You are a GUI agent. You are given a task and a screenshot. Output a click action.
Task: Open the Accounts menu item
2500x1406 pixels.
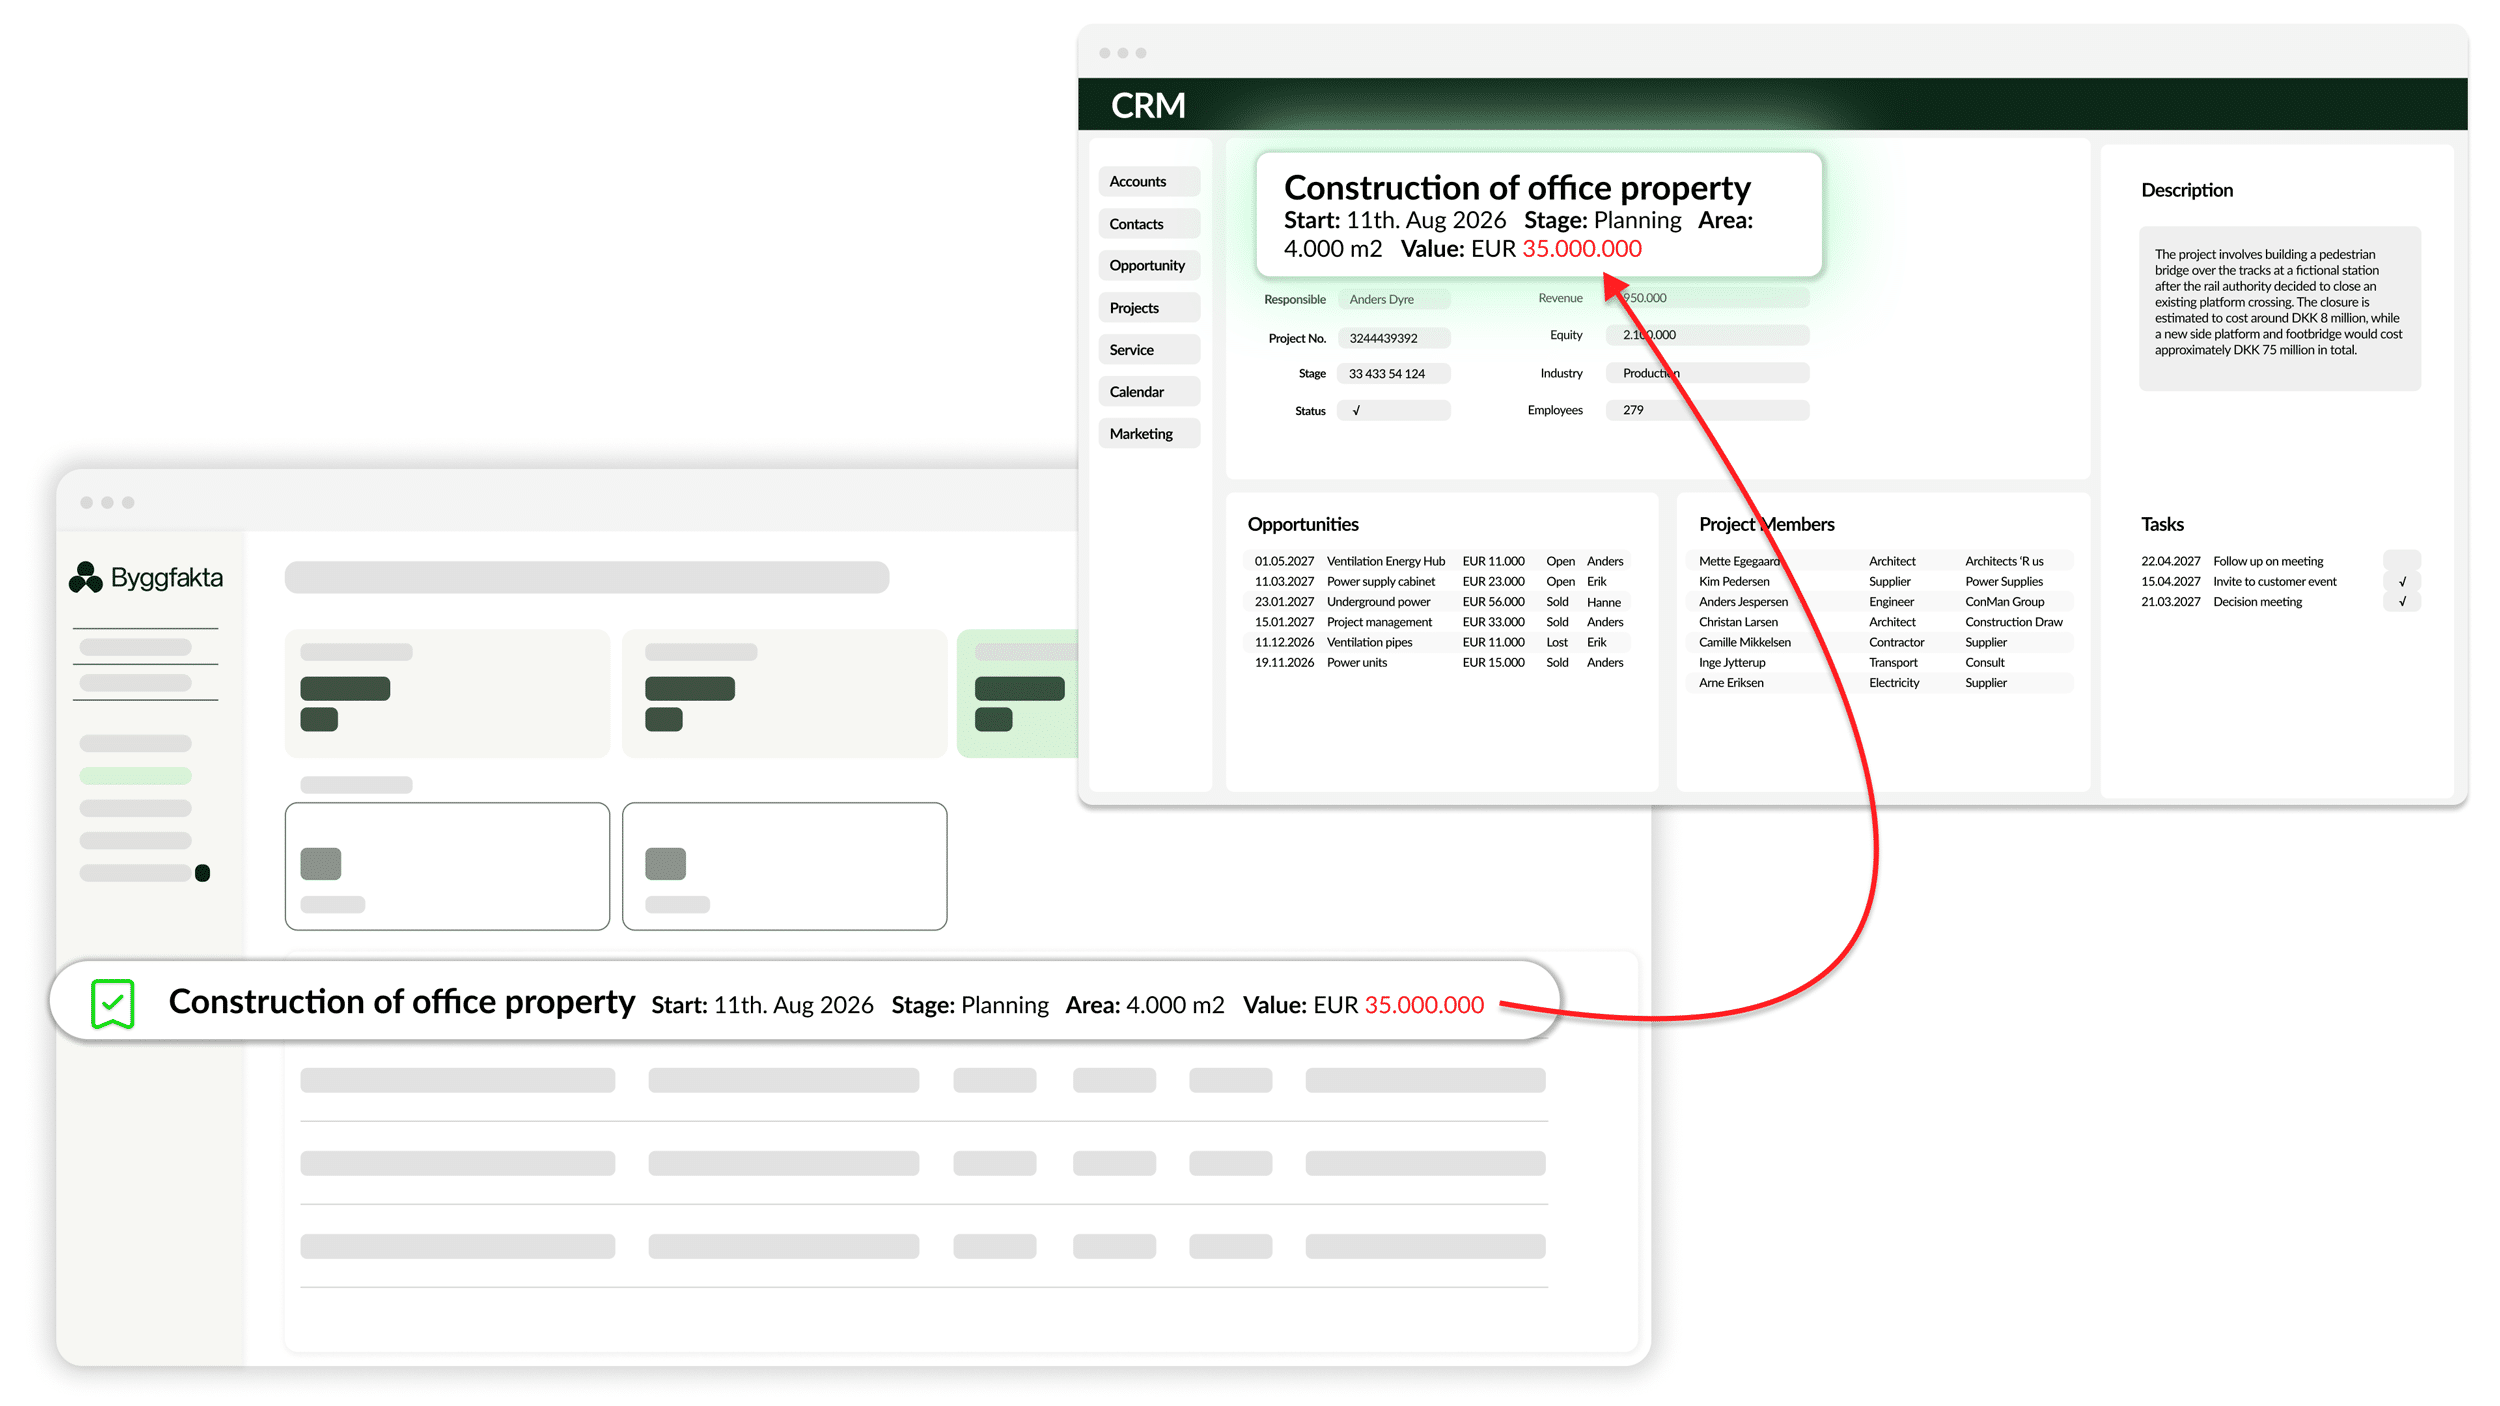1149,181
